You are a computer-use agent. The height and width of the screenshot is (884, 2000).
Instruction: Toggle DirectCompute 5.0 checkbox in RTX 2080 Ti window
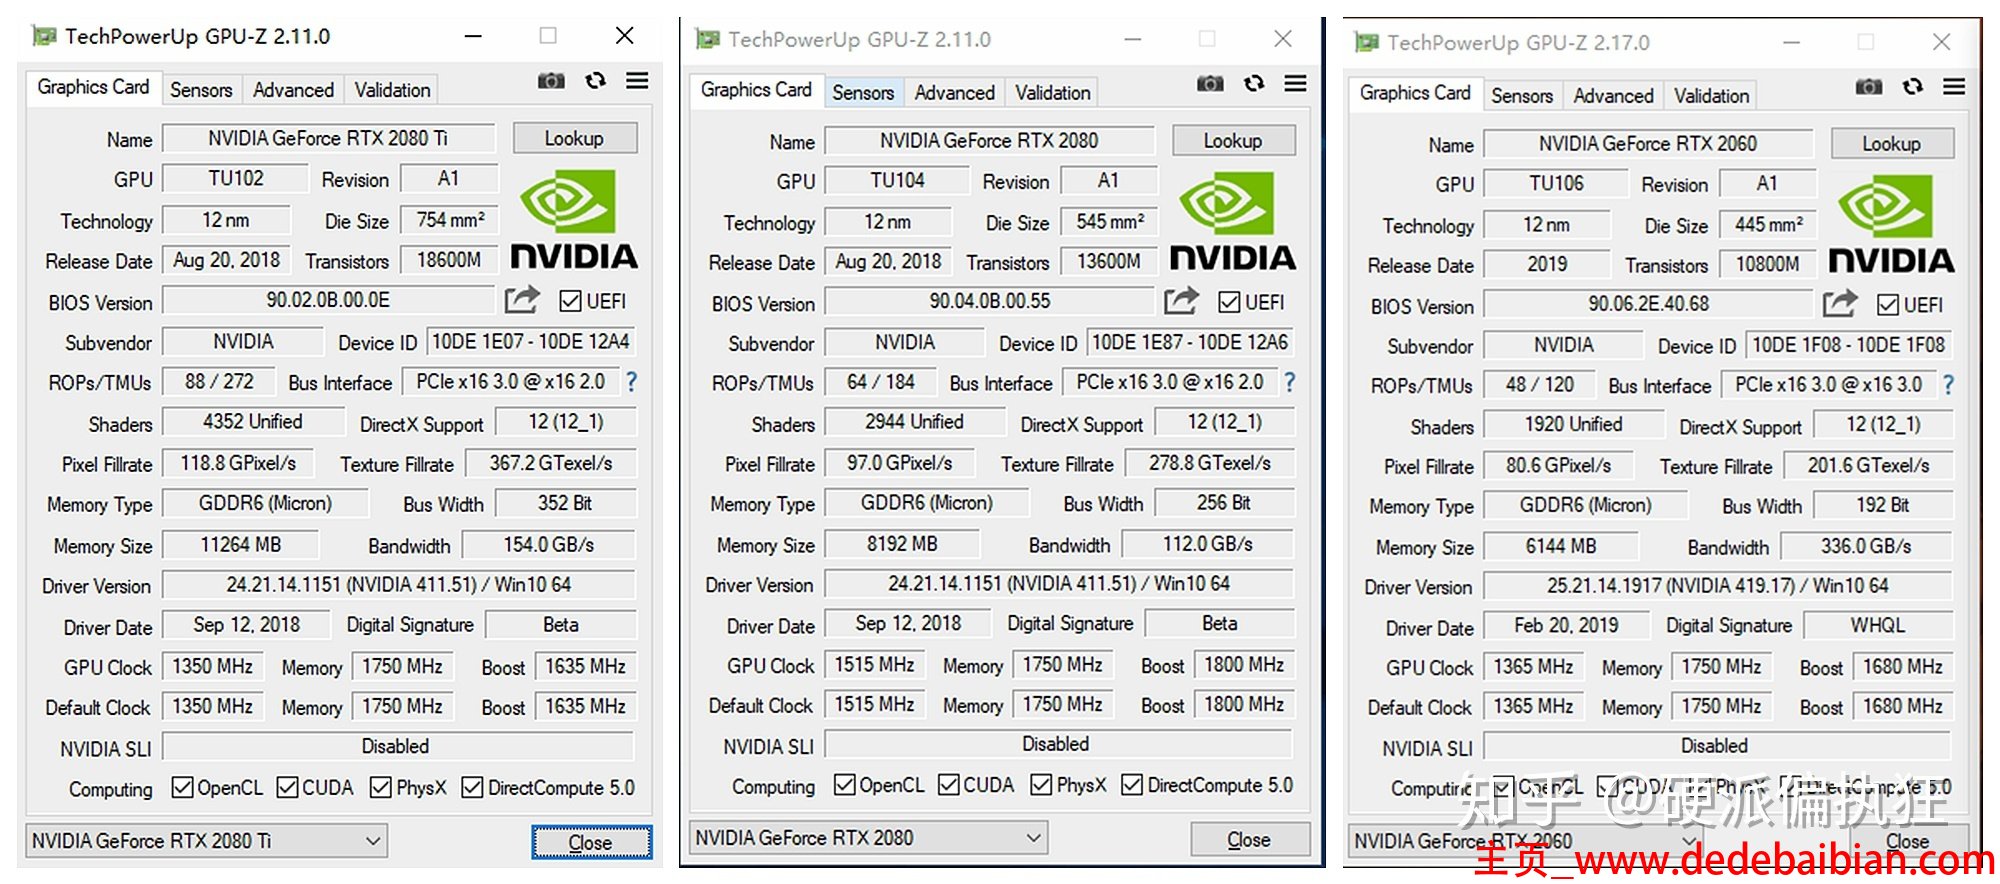[x=472, y=788]
